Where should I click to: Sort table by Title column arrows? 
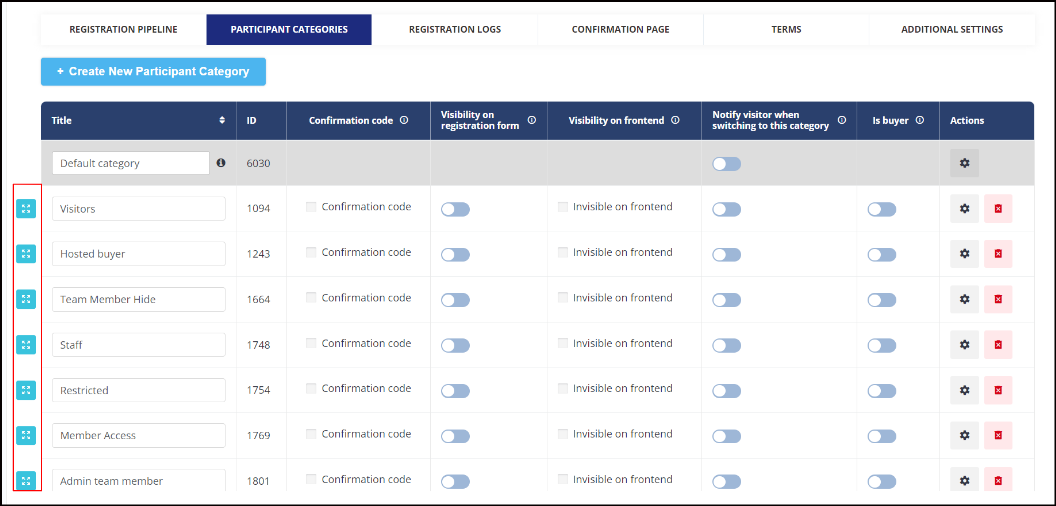pos(222,121)
